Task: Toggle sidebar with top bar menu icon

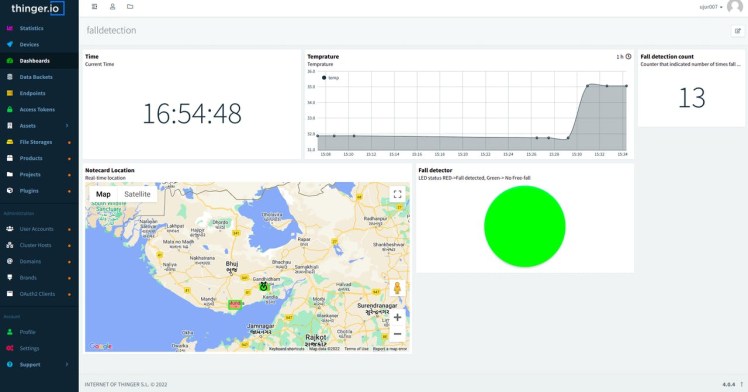Action: click(94, 7)
